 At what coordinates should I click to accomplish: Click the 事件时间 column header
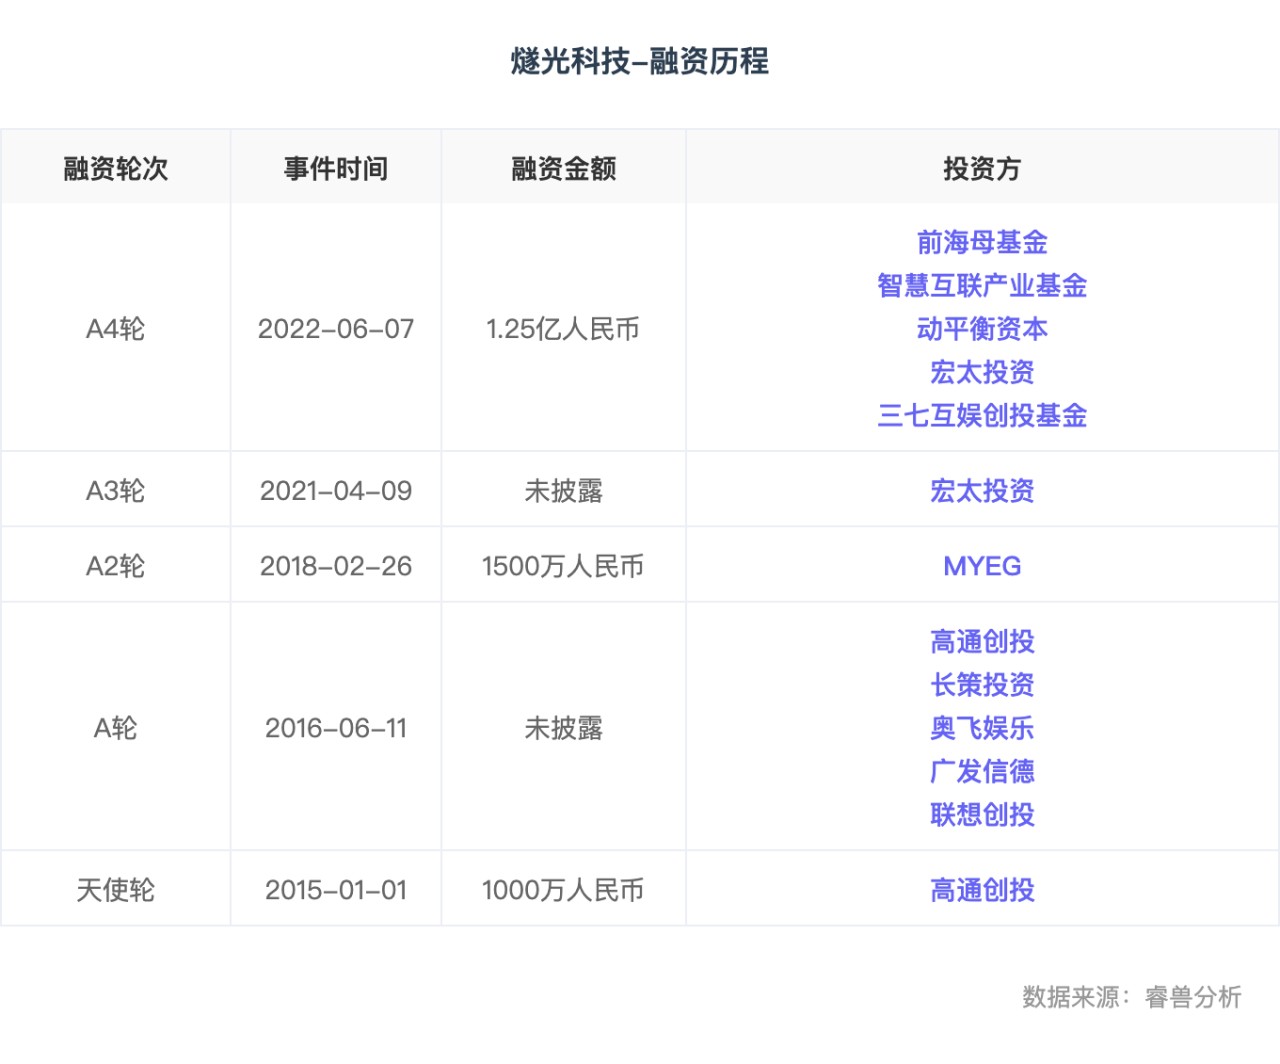point(336,168)
